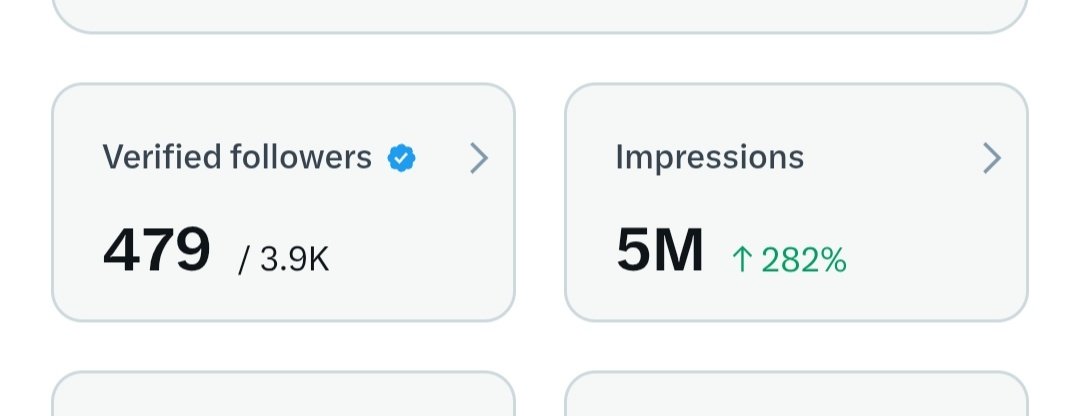
Task: Click the cut-off card at bottom left
Action: [283, 394]
